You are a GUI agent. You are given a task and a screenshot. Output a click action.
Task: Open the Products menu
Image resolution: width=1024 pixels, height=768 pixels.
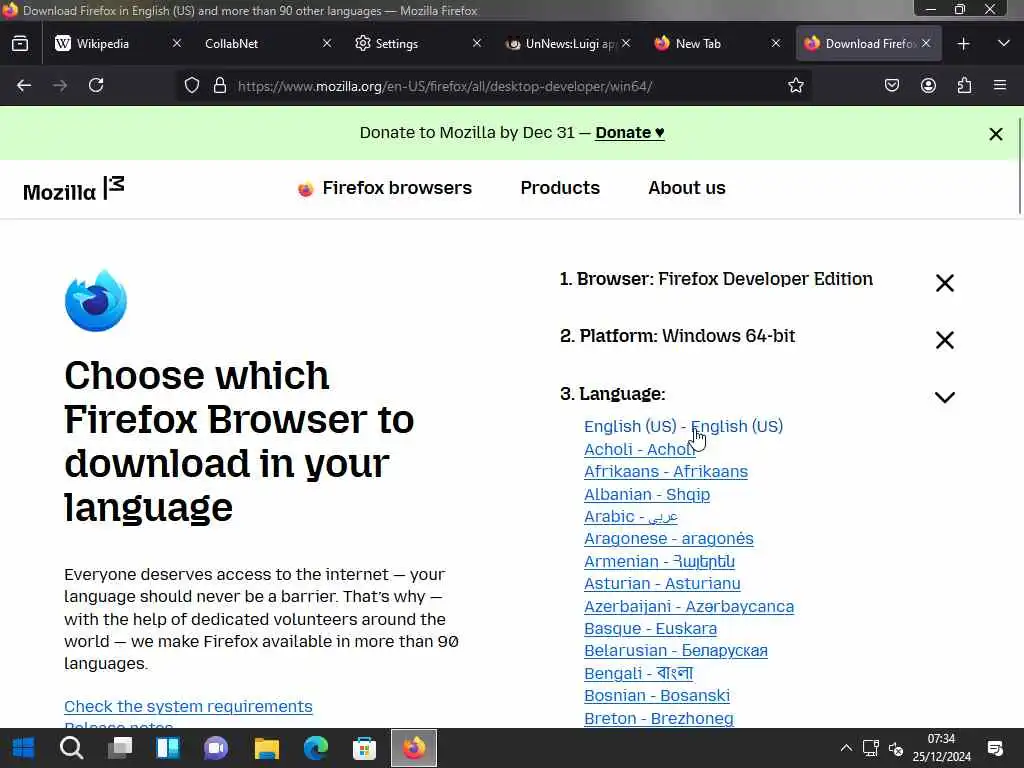[x=560, y=188]
